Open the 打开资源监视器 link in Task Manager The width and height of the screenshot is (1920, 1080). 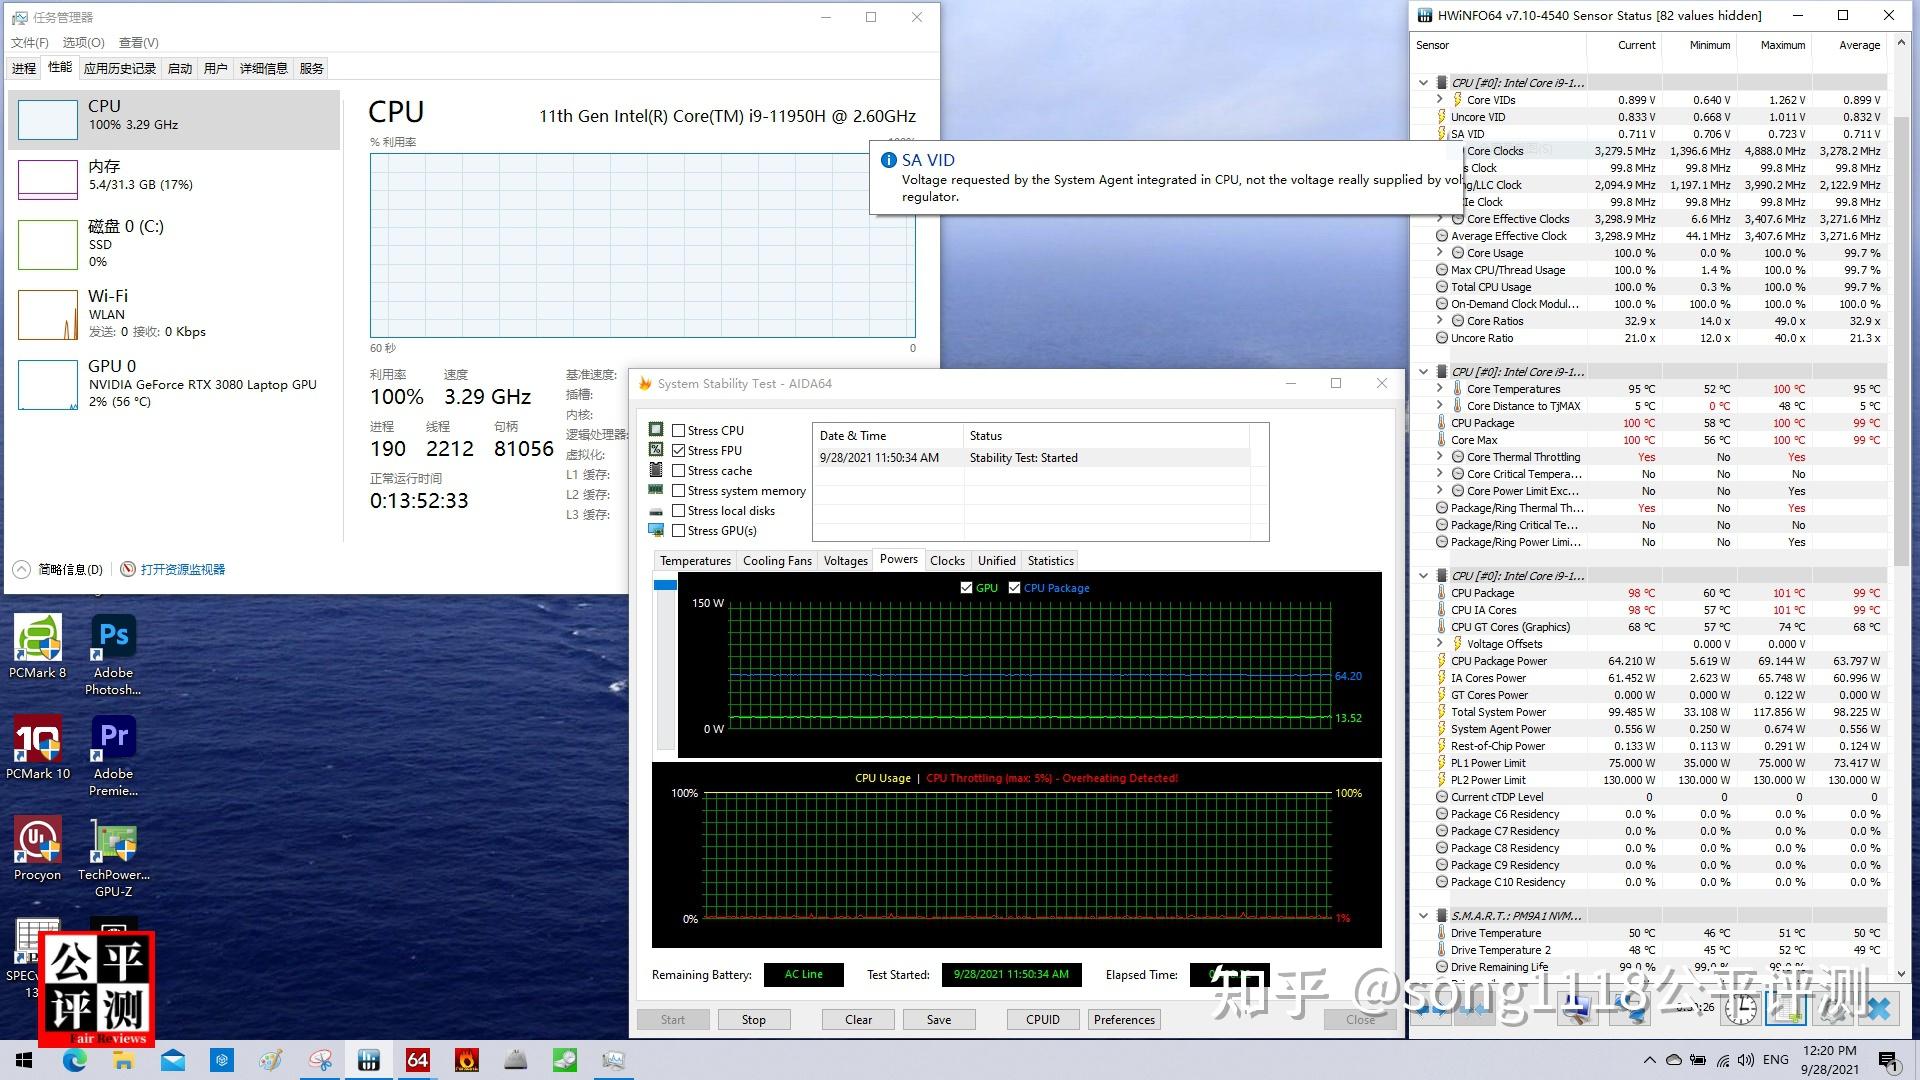click(x=181, y=569)
